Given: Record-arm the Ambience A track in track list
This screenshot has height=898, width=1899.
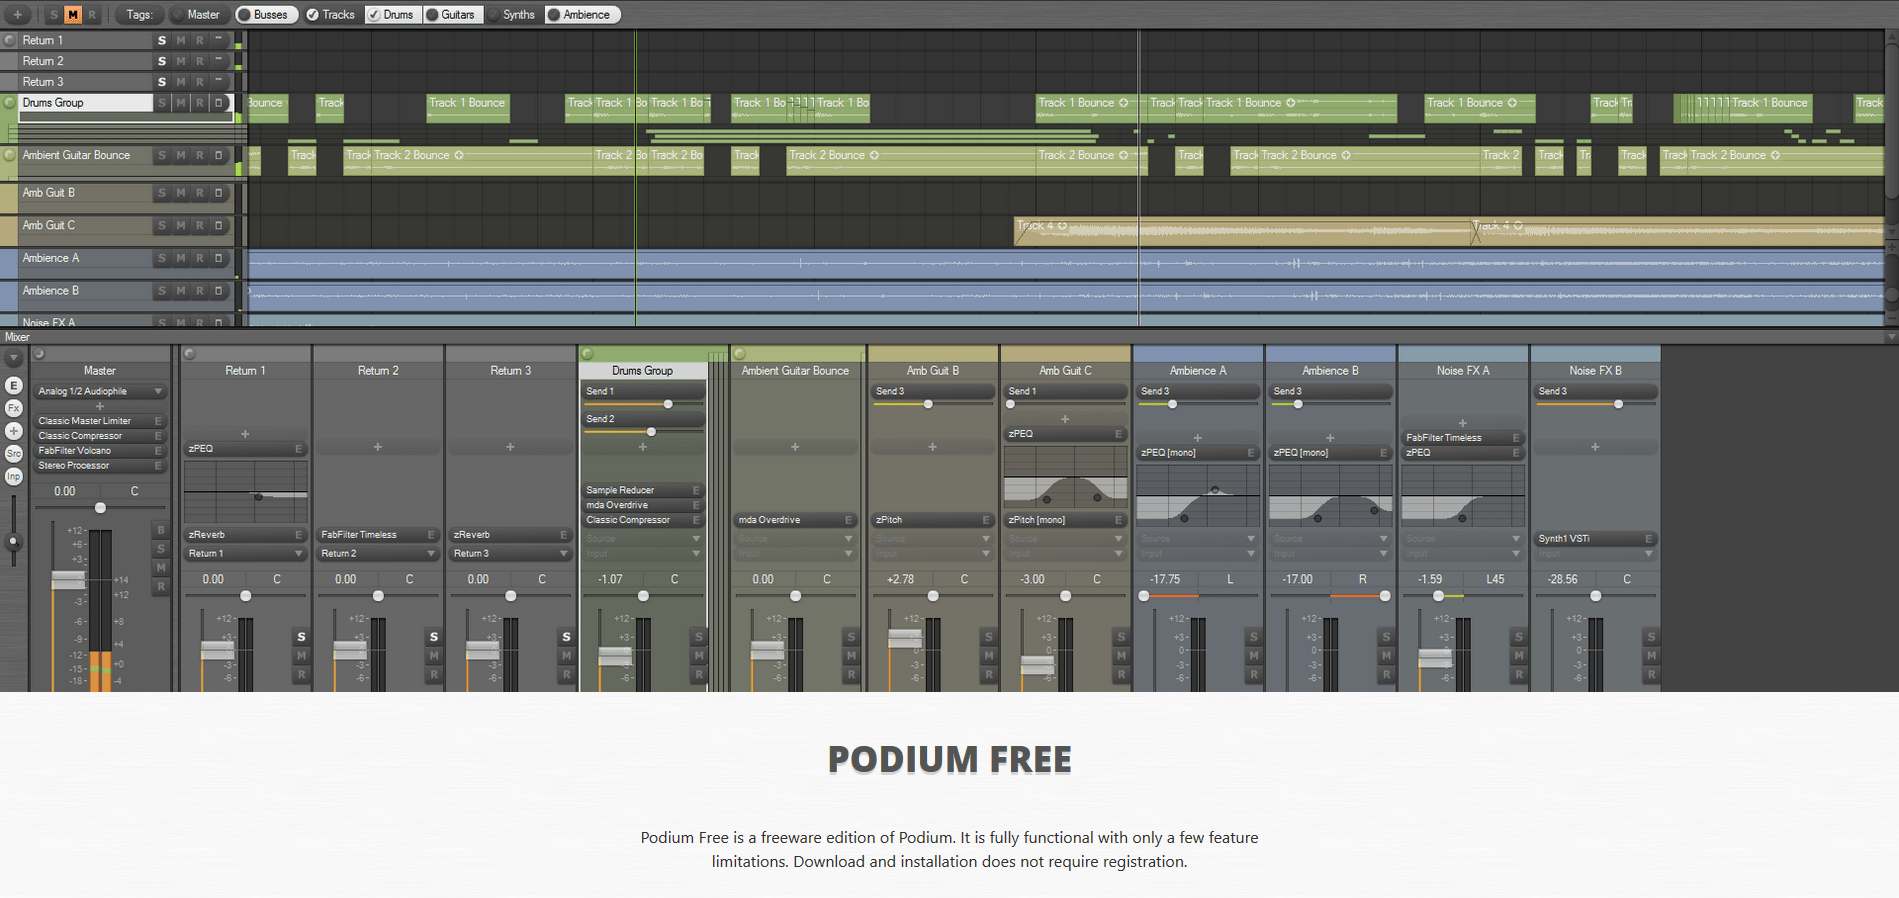Looking at the screenshot, I should 199,258.
